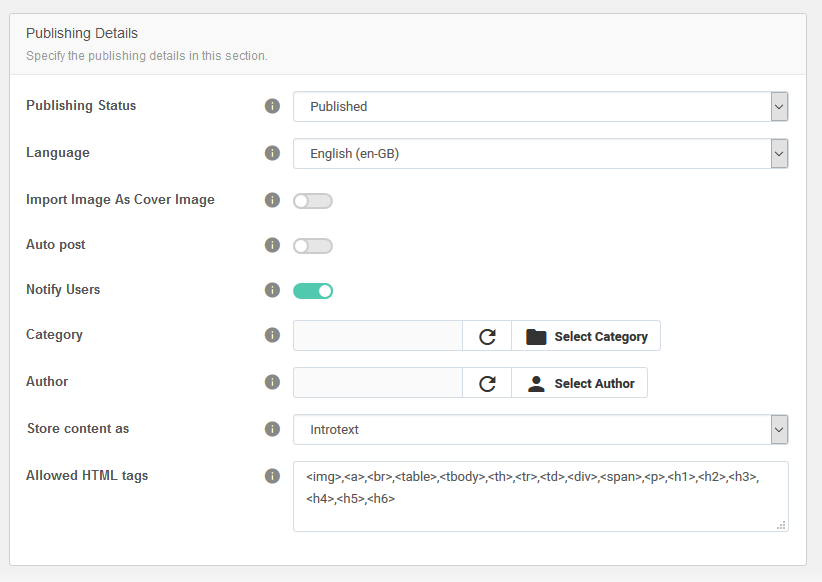Screen dimensions: 822x582
Task: Click the Category label
Action: [x=55, y=335]
